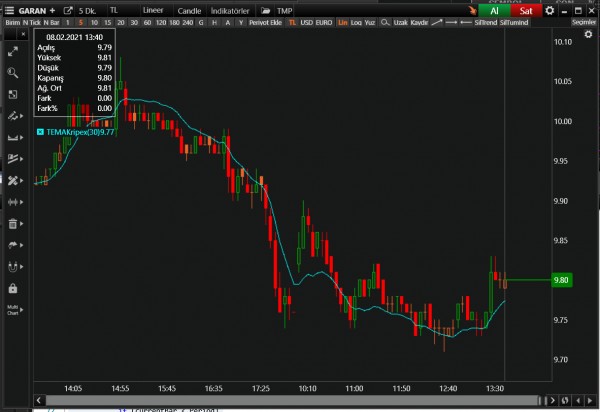The height and width of the screenshot is (412, 600).
Task: Toggle the lock drawings icon
Action: coord(14,288)
